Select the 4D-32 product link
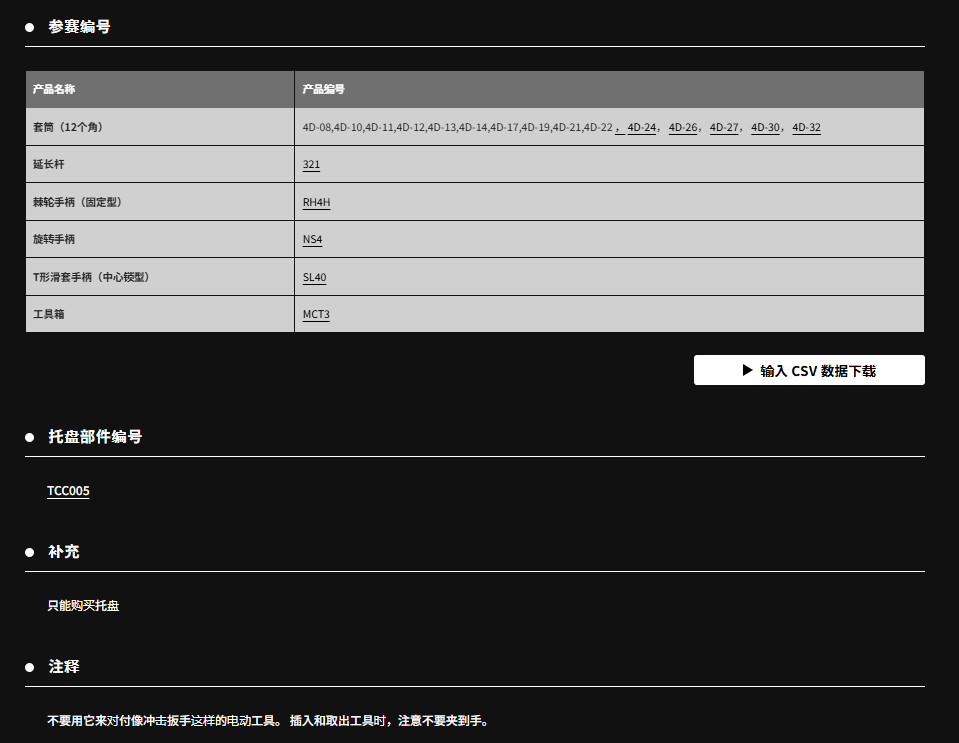 click(806, 128)
